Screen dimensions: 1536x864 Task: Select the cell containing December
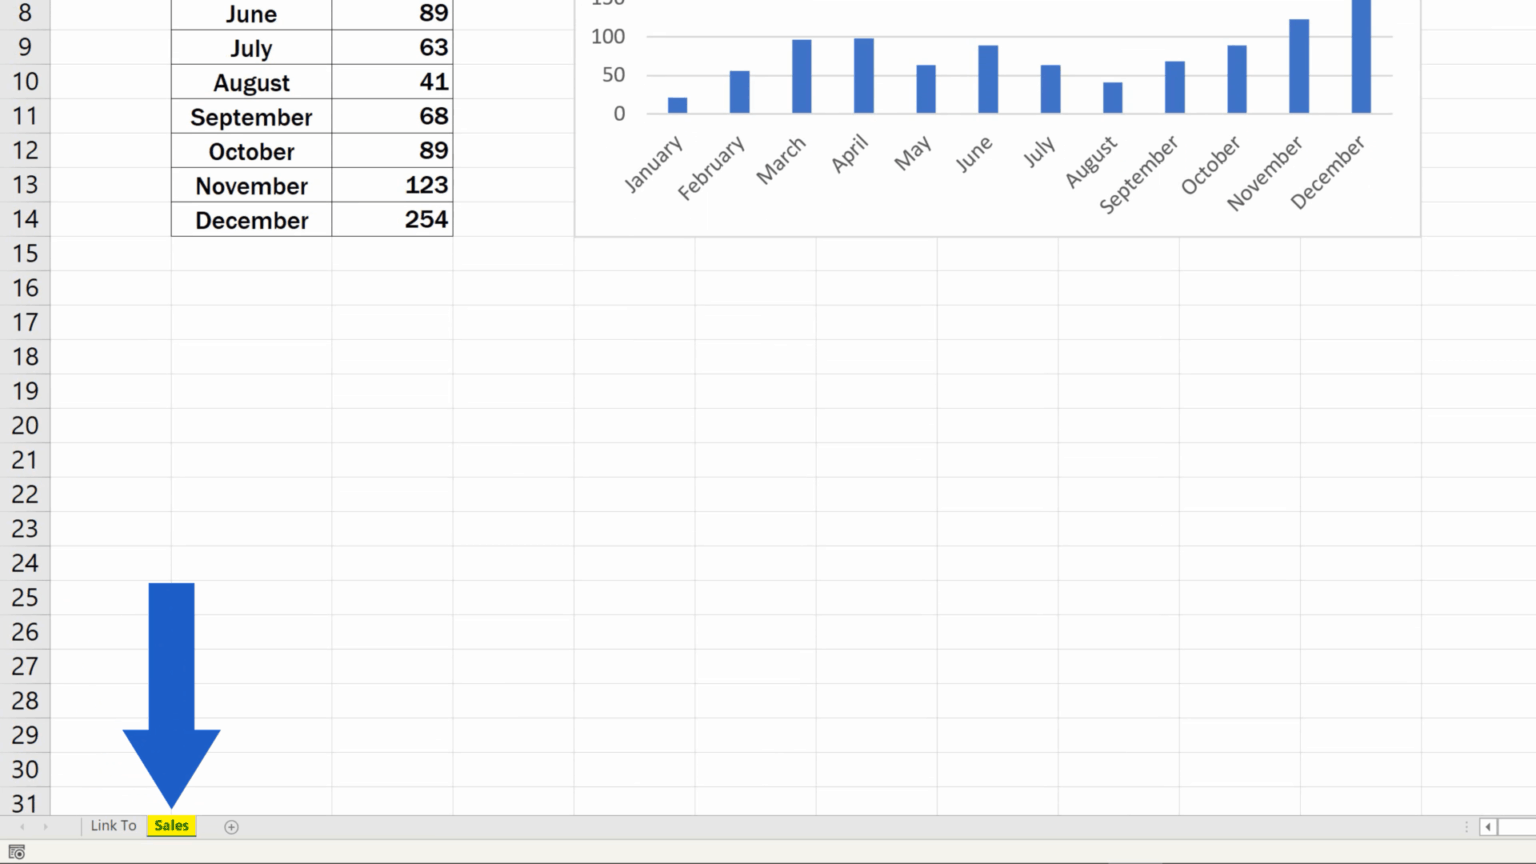(x=250, y=220)
